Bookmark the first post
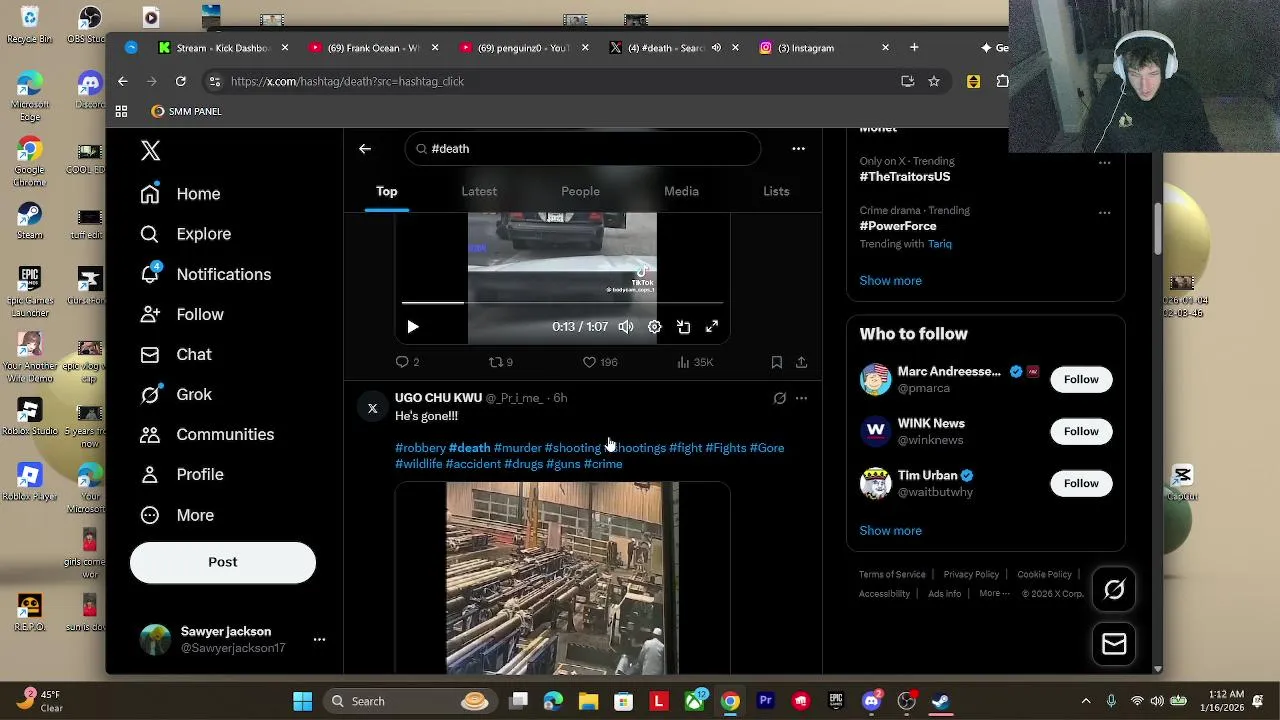Viewport: 1280px width, 720px height. click(776, 362)
